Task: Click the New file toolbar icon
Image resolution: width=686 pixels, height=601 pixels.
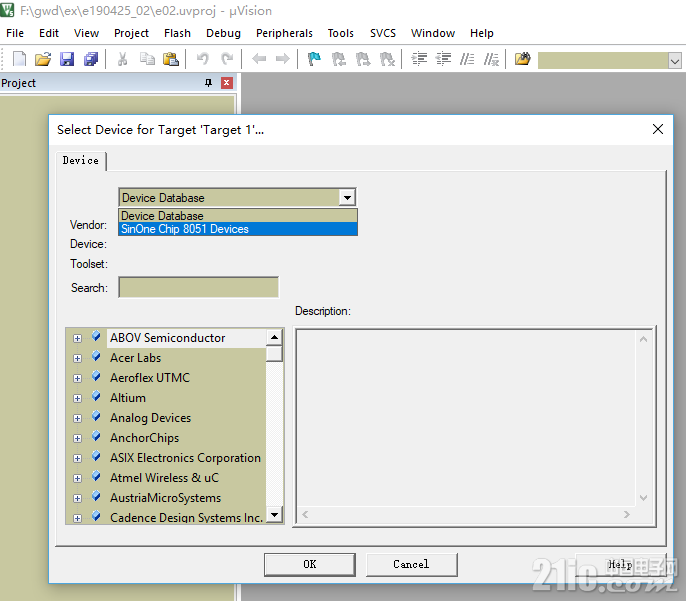Action: click(x=19, y=59)
